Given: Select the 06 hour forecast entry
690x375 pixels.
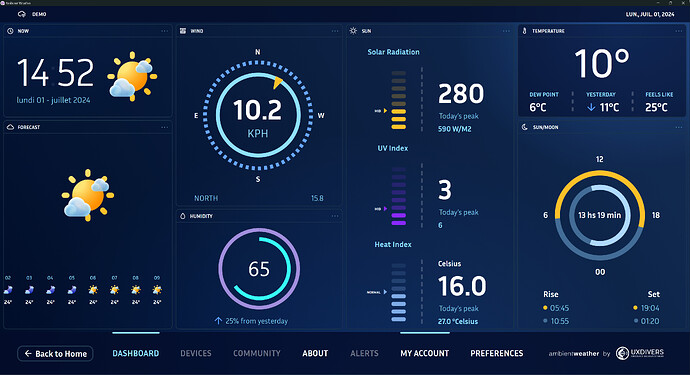Looking at the screenshot, I should (x=93, y=290).
